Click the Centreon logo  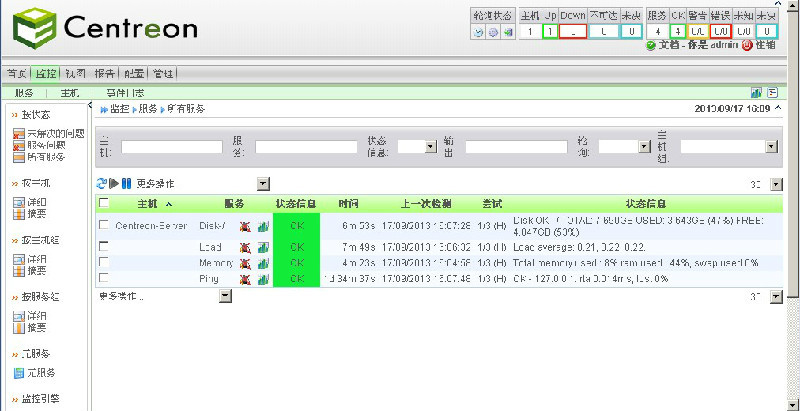pyautogui.click(x=105, y=29)
